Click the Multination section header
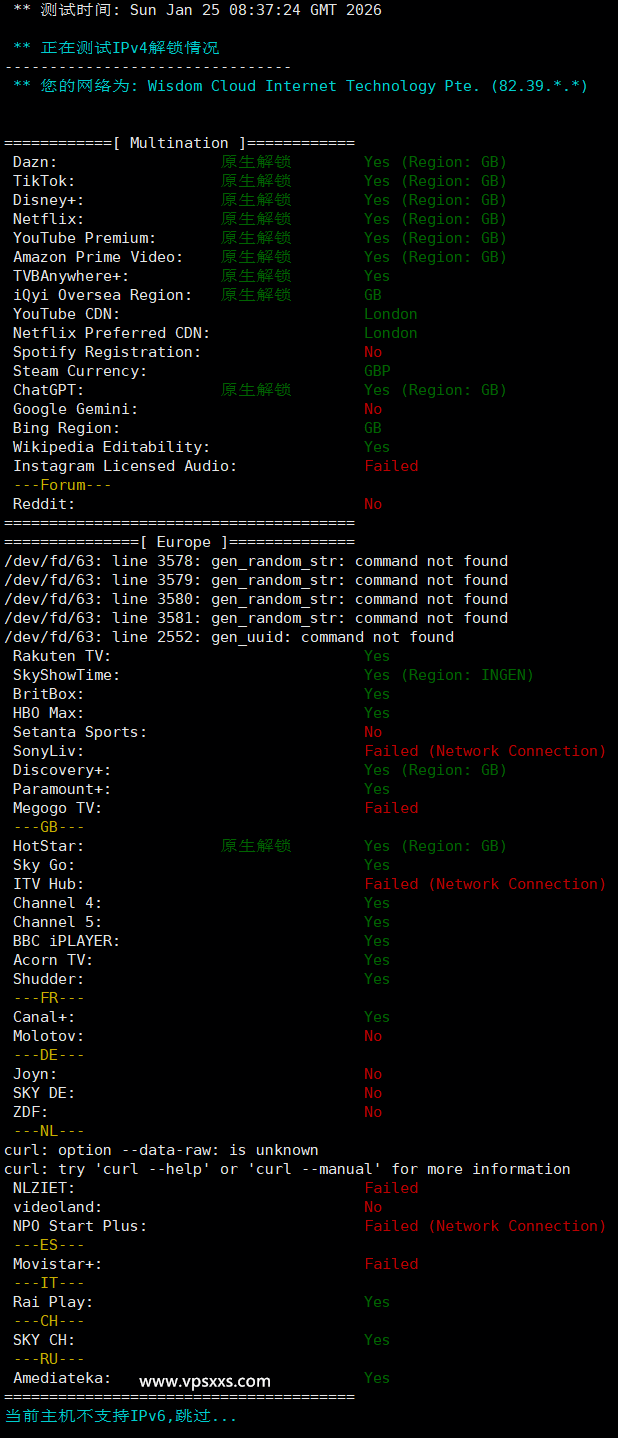The width and height of the screenshot is (618, 1438). [x=179, y=143]
